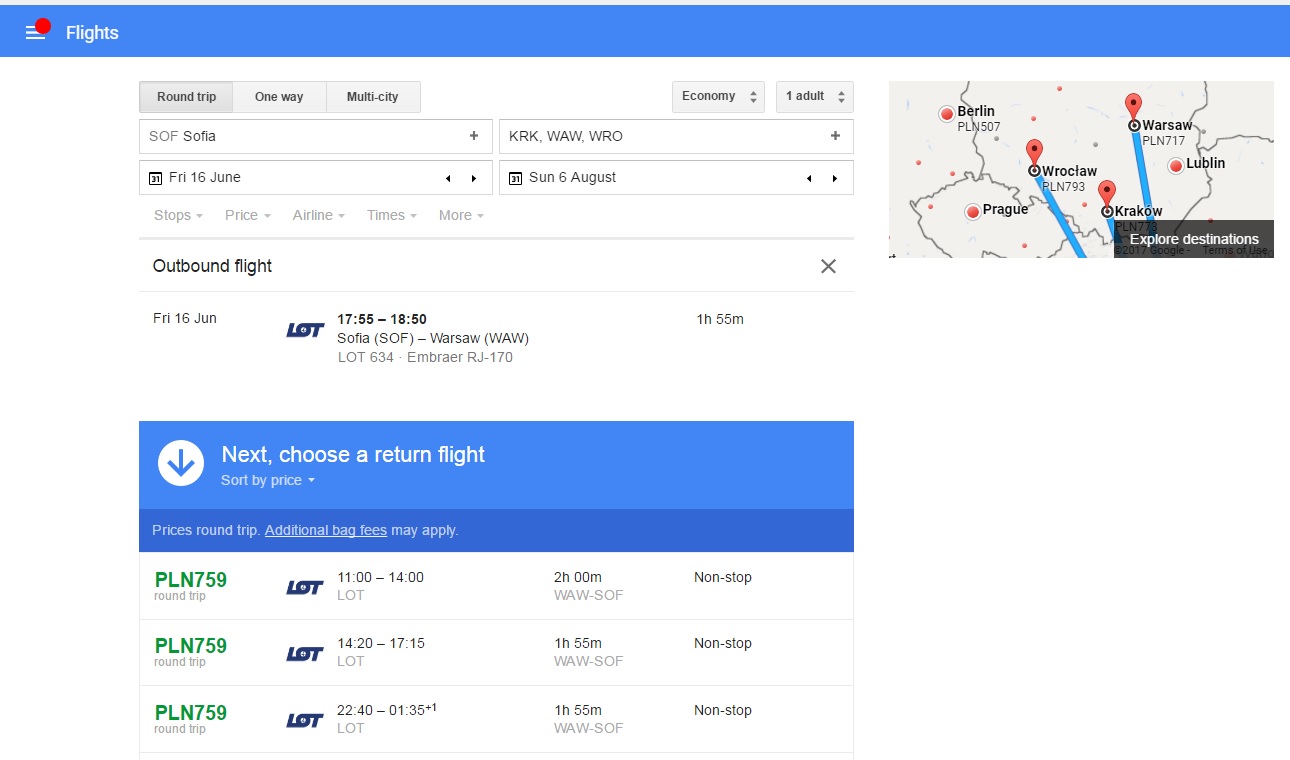This screenshot has width=1290, height=760.
Task: Click the Sun 6 August date field
Action: (676, 178)
